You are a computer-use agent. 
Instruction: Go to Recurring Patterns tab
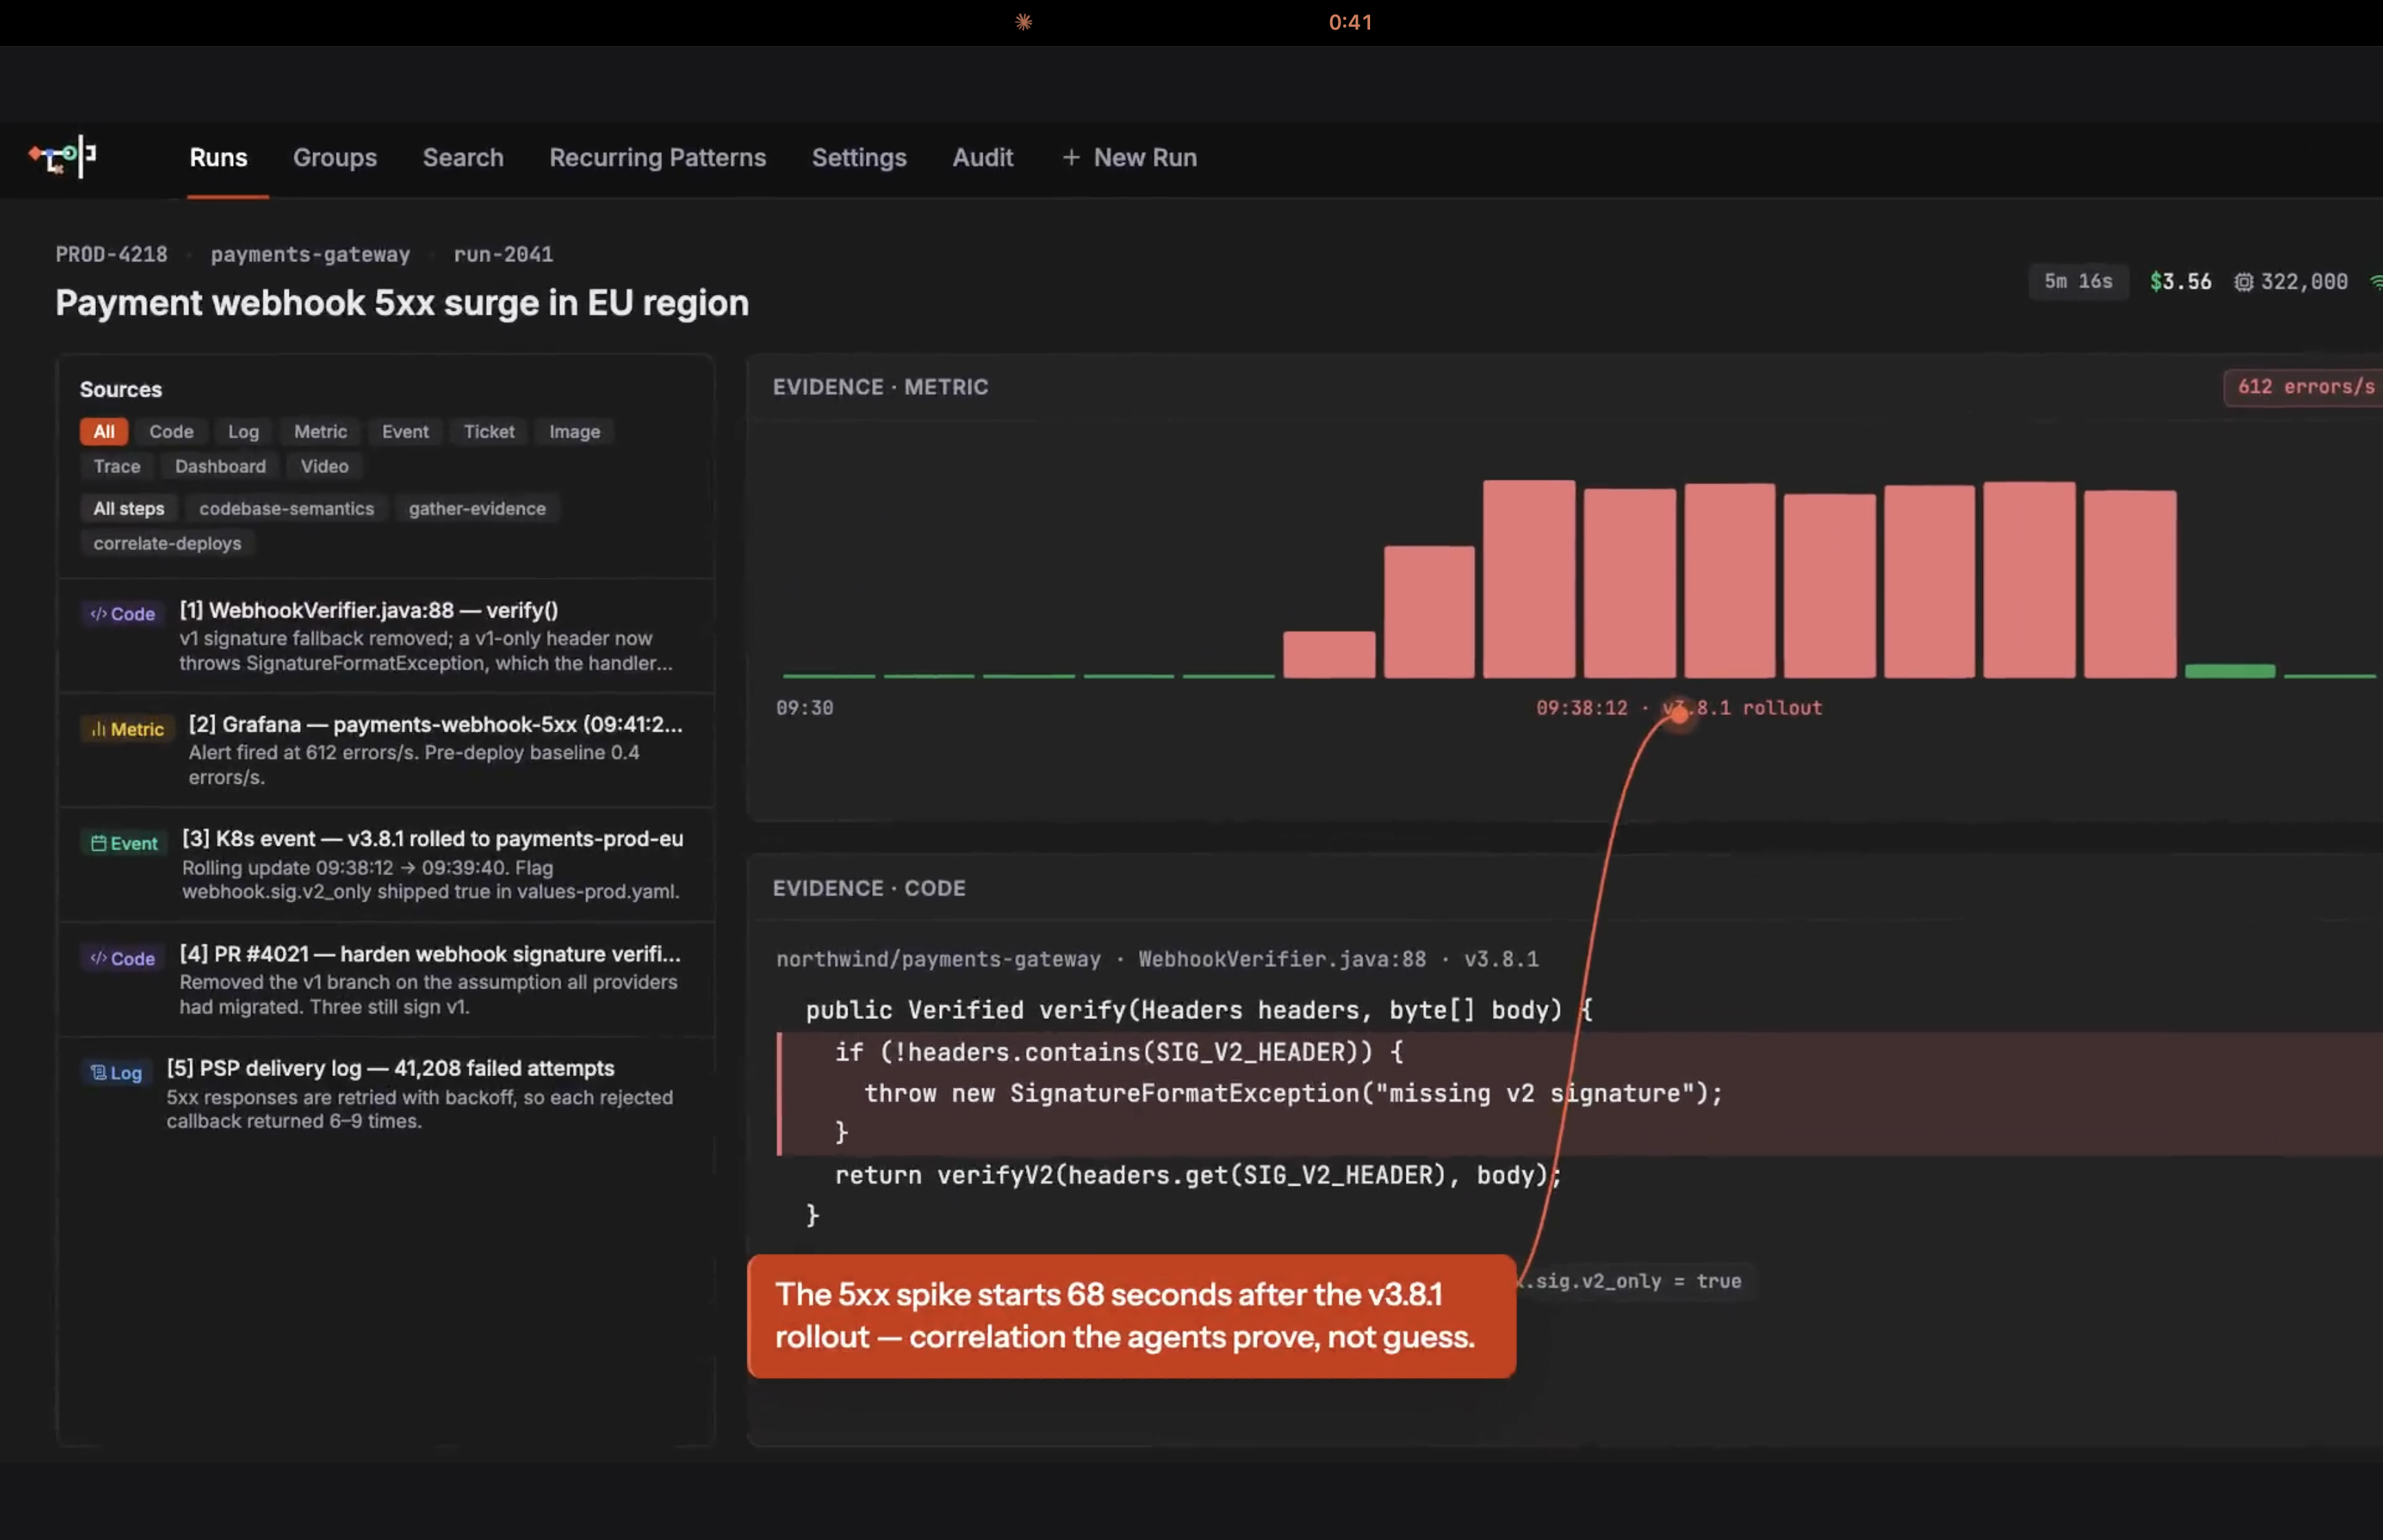(x=657, y=157)
